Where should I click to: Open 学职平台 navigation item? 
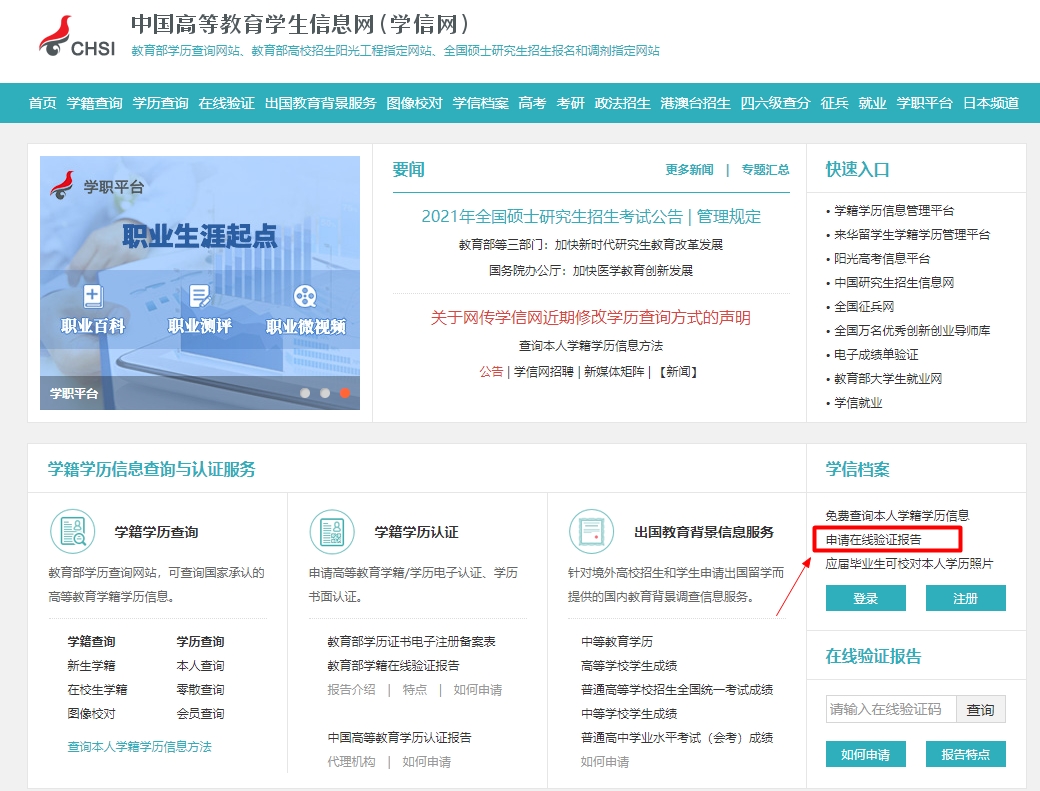tap(925, 103)
